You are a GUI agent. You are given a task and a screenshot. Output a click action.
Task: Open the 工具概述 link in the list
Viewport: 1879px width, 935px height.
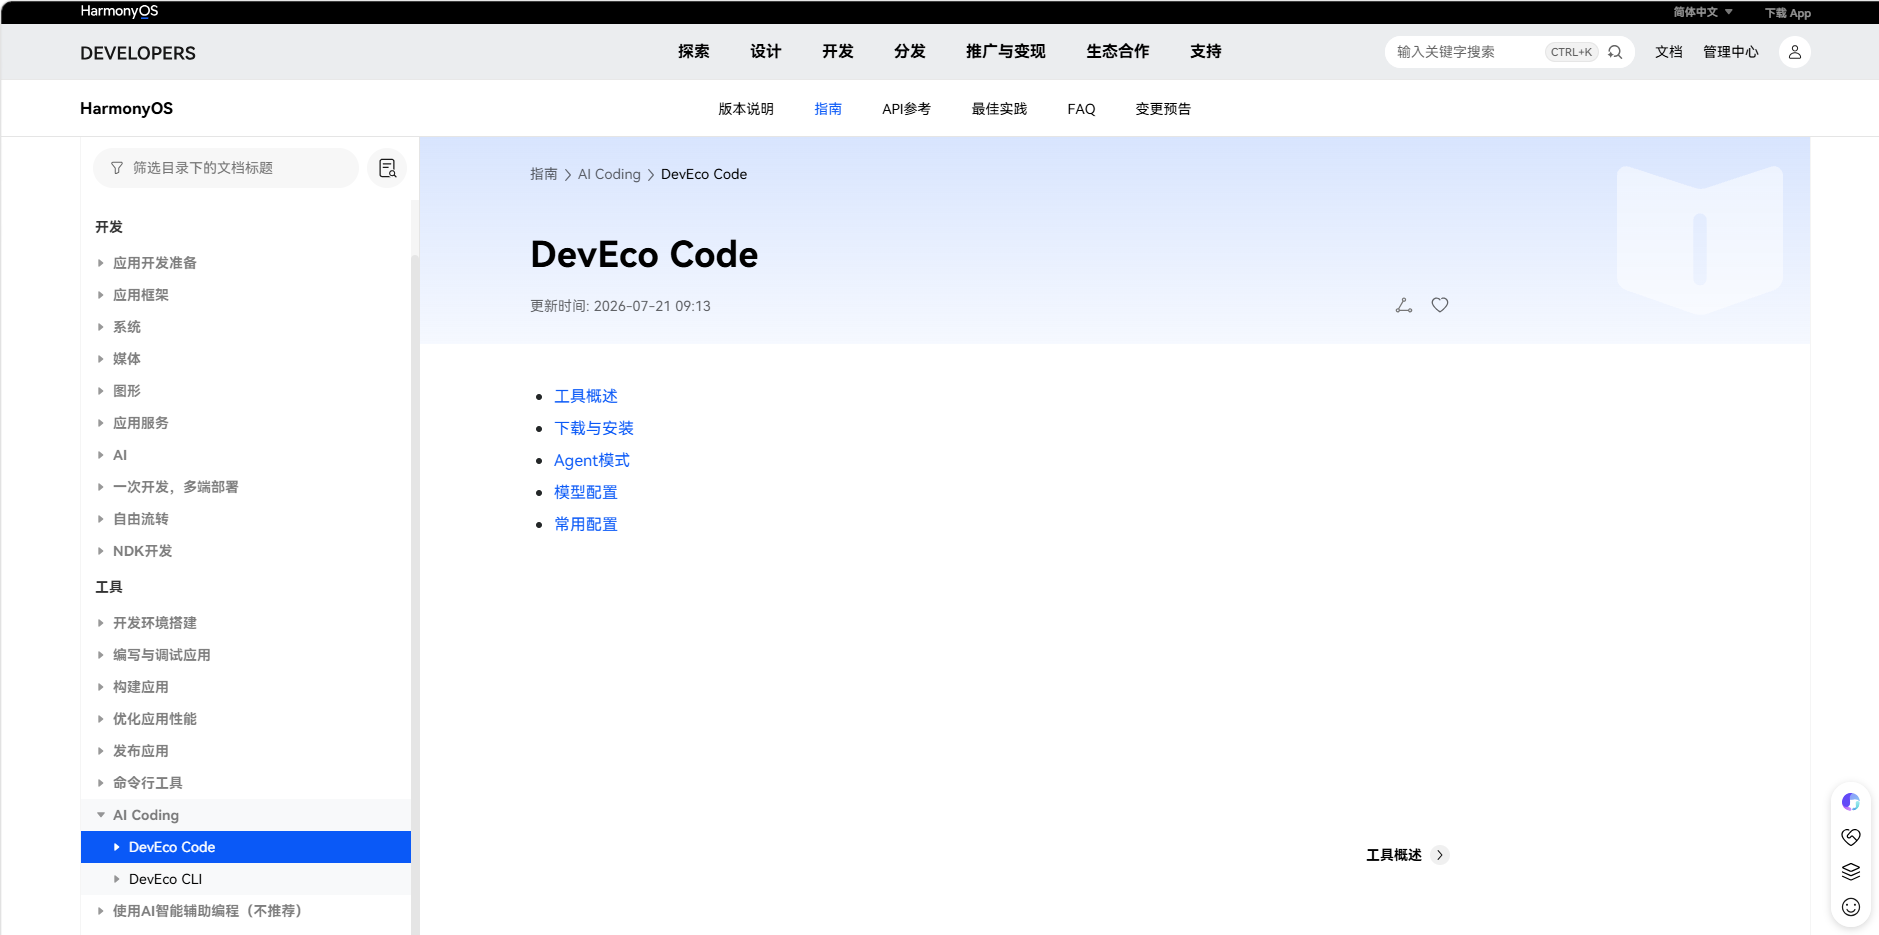click(x=586, y=396)
